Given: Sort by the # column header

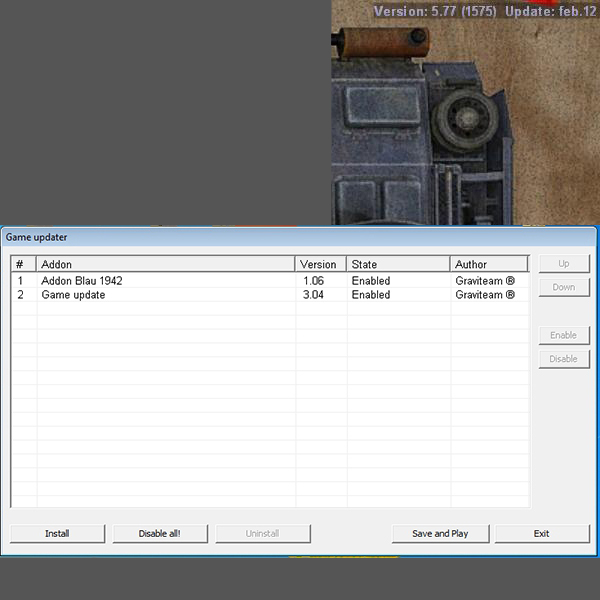Looking at the screenshot, I should click(24, 264).
